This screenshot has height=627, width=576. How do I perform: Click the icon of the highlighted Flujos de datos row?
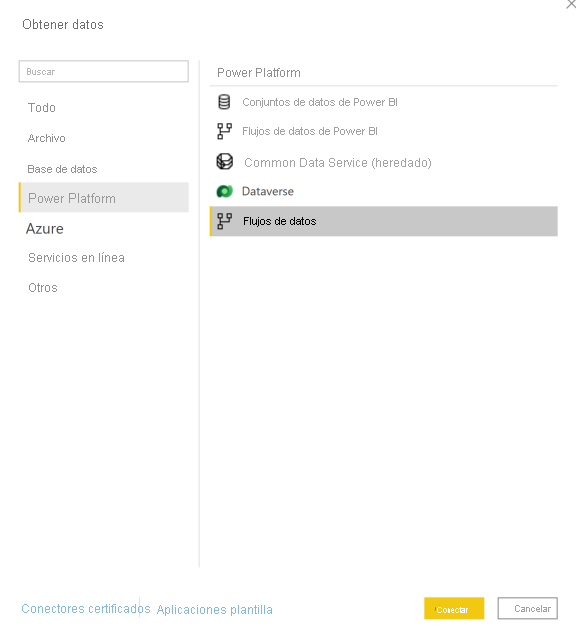point(224,221)
